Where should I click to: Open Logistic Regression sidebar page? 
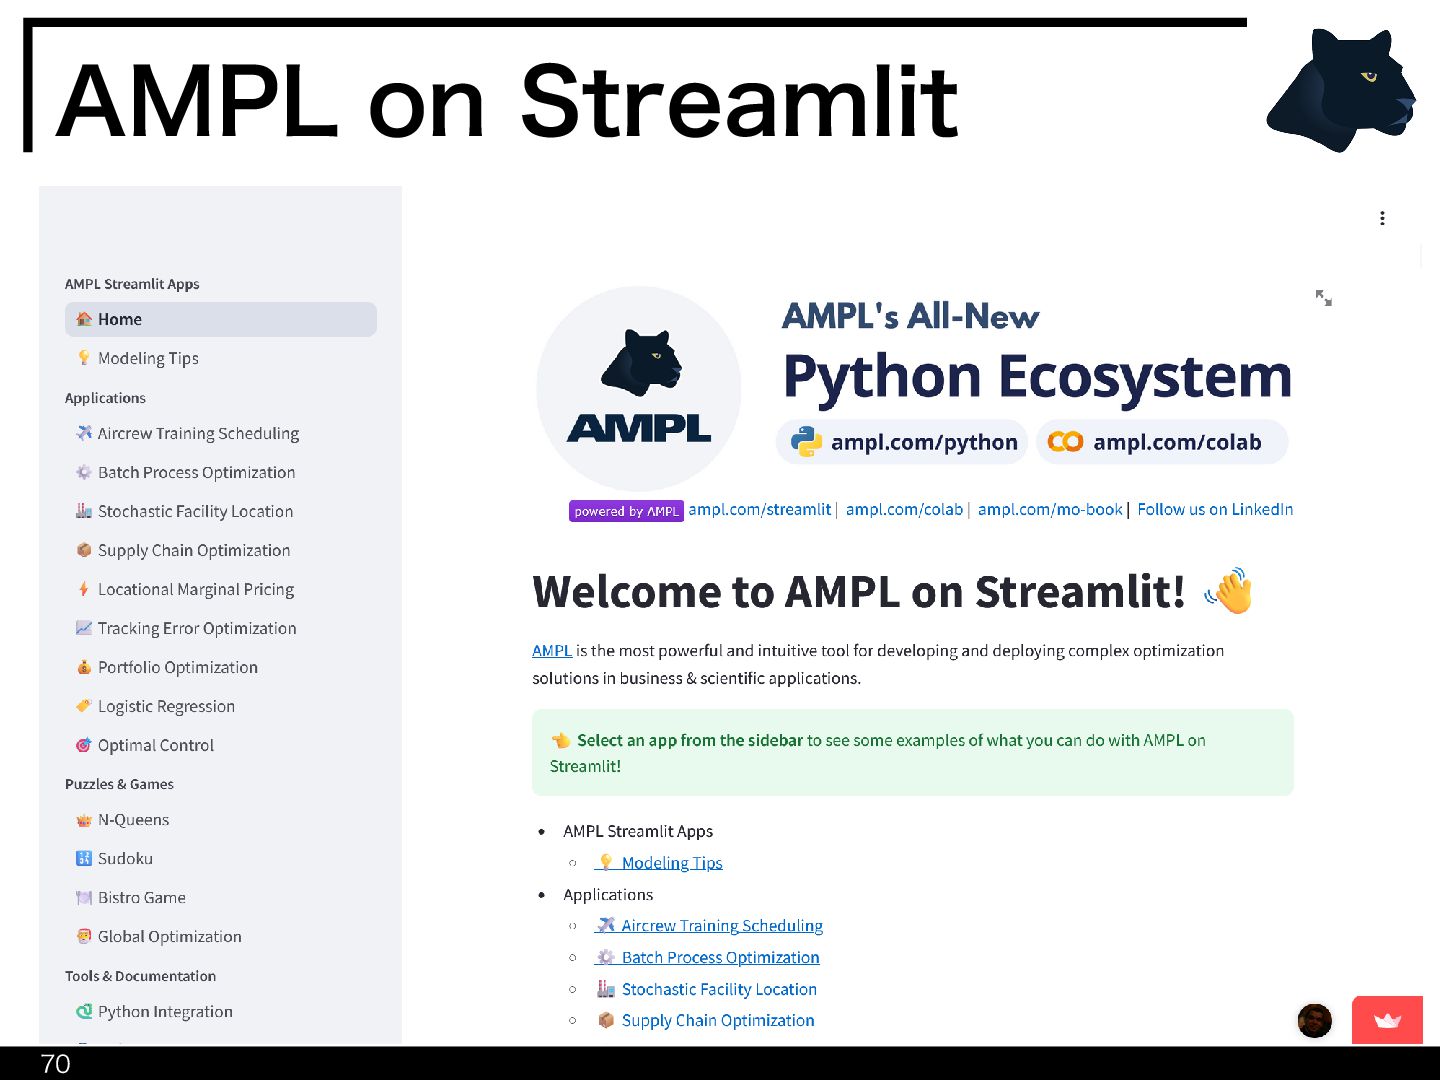pyautogui.click(x=221, y=706)
